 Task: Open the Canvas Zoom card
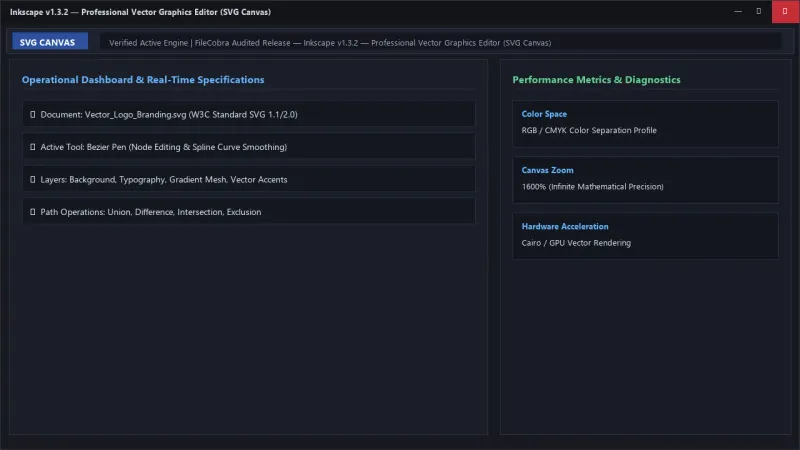(645, 180)
